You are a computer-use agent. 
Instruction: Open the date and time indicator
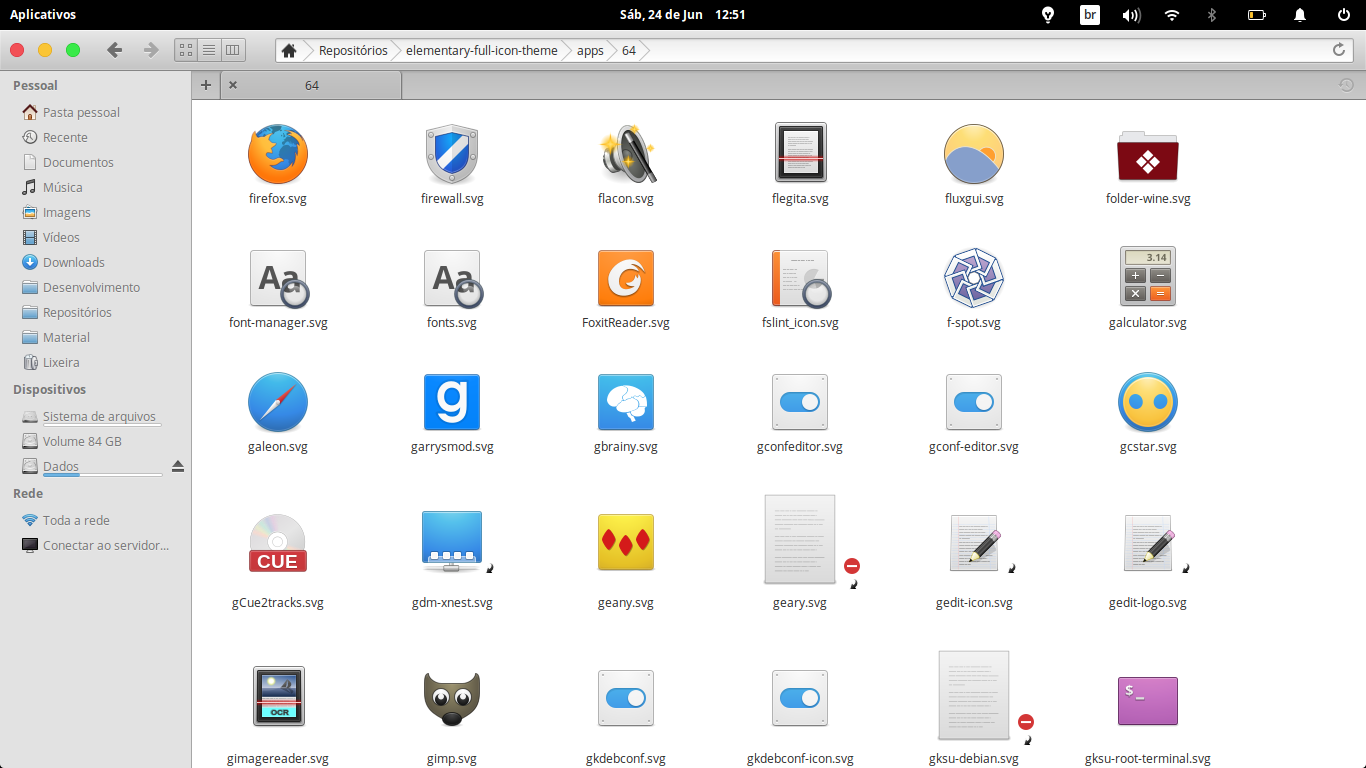(x=683, y=15)
